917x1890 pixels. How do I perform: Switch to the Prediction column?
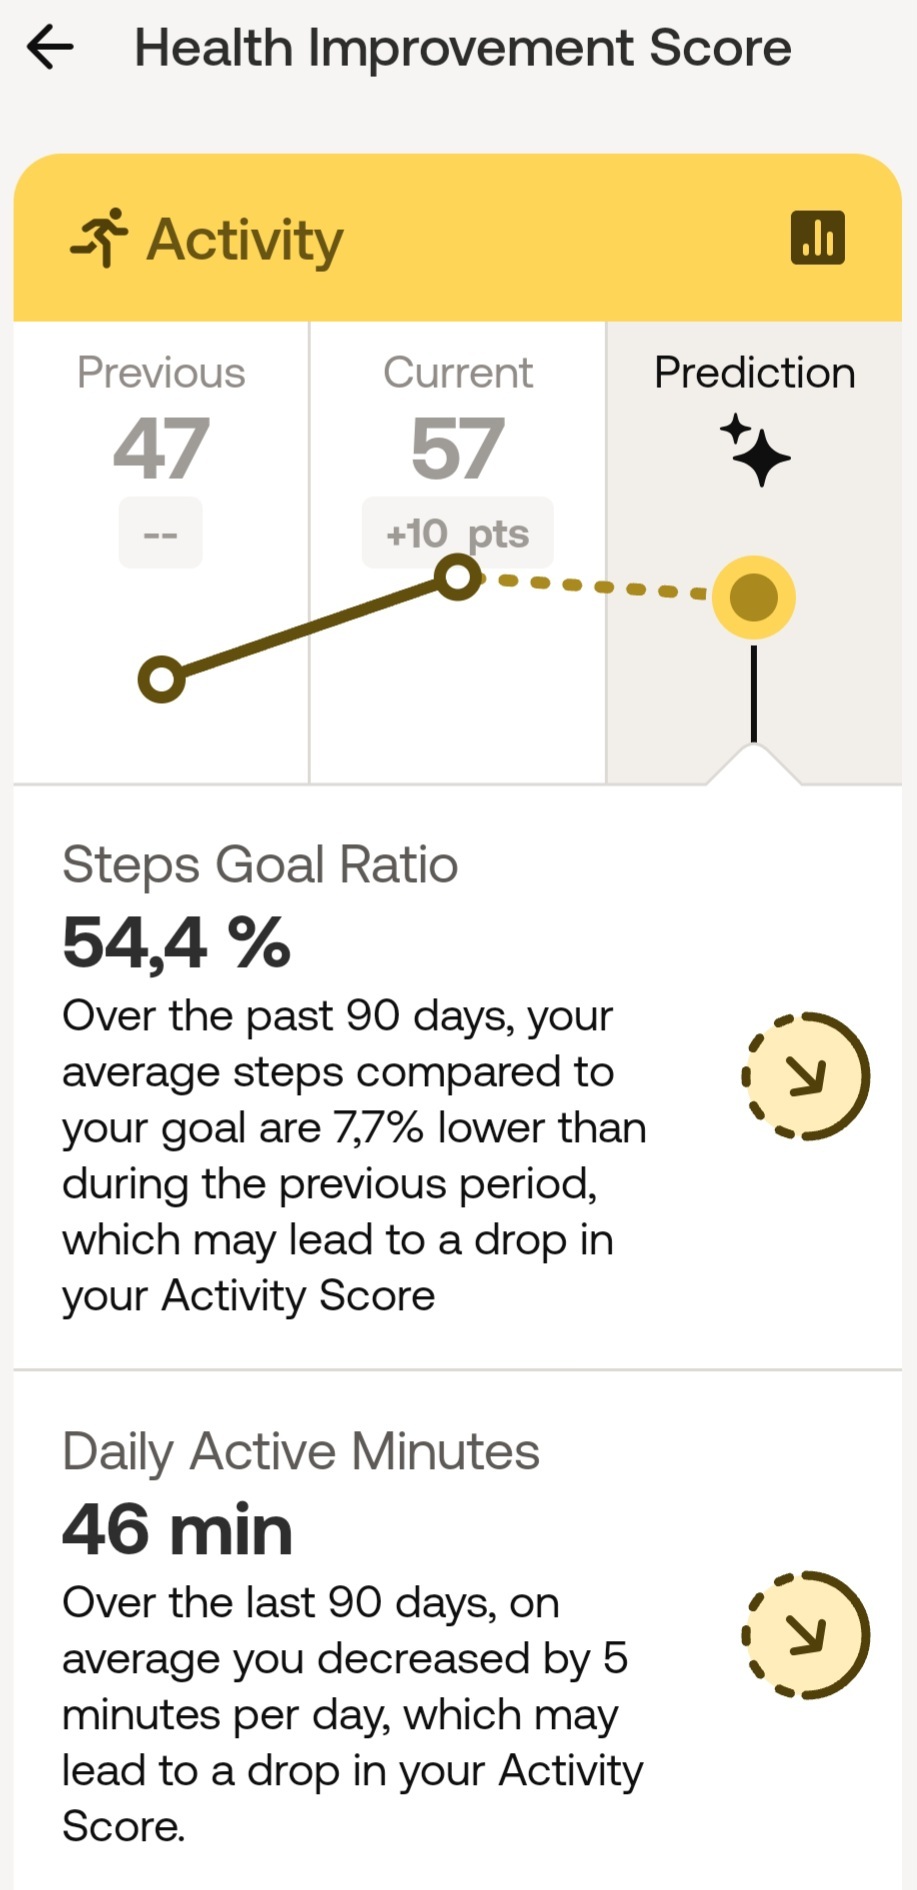(753, 371)
